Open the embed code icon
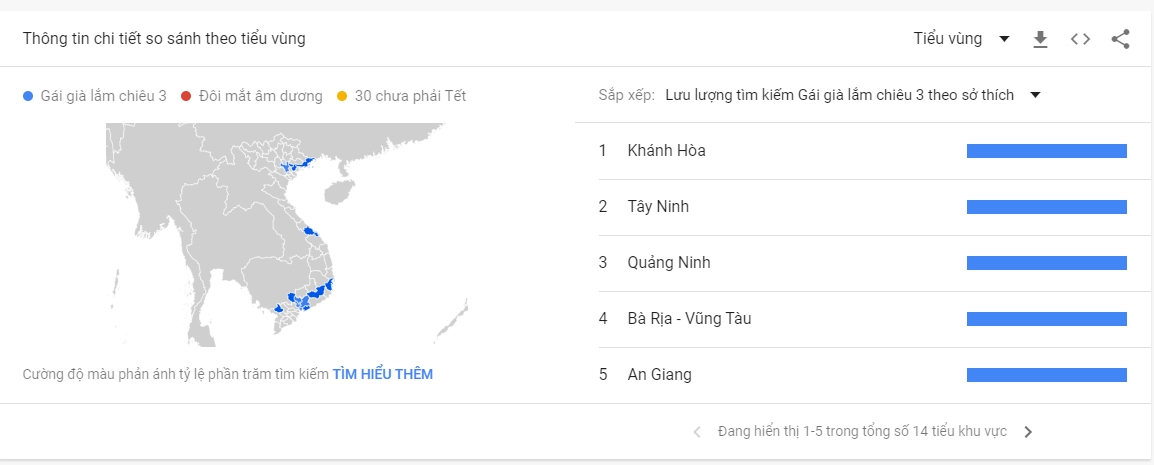1154x465 pixels. tap(1080, 39)
